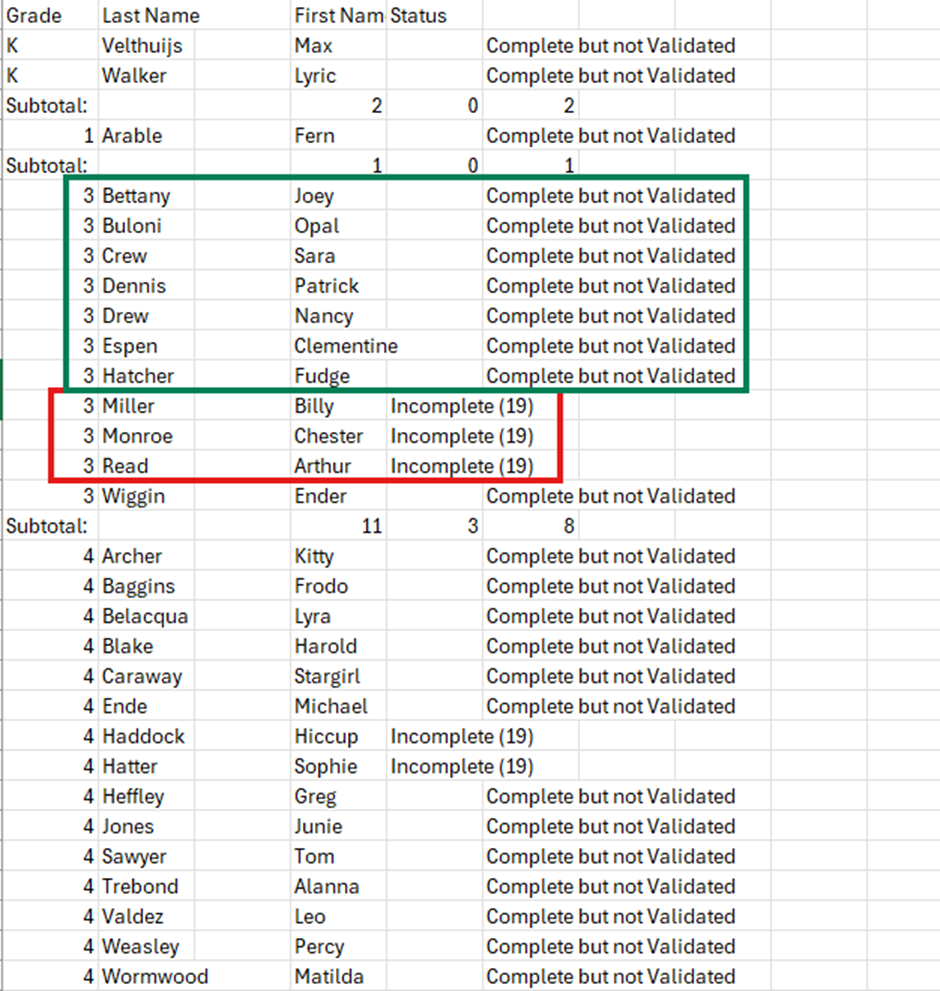
Task: Select Ender's Complete but not Validated status
Action: (x=611, y=496)
